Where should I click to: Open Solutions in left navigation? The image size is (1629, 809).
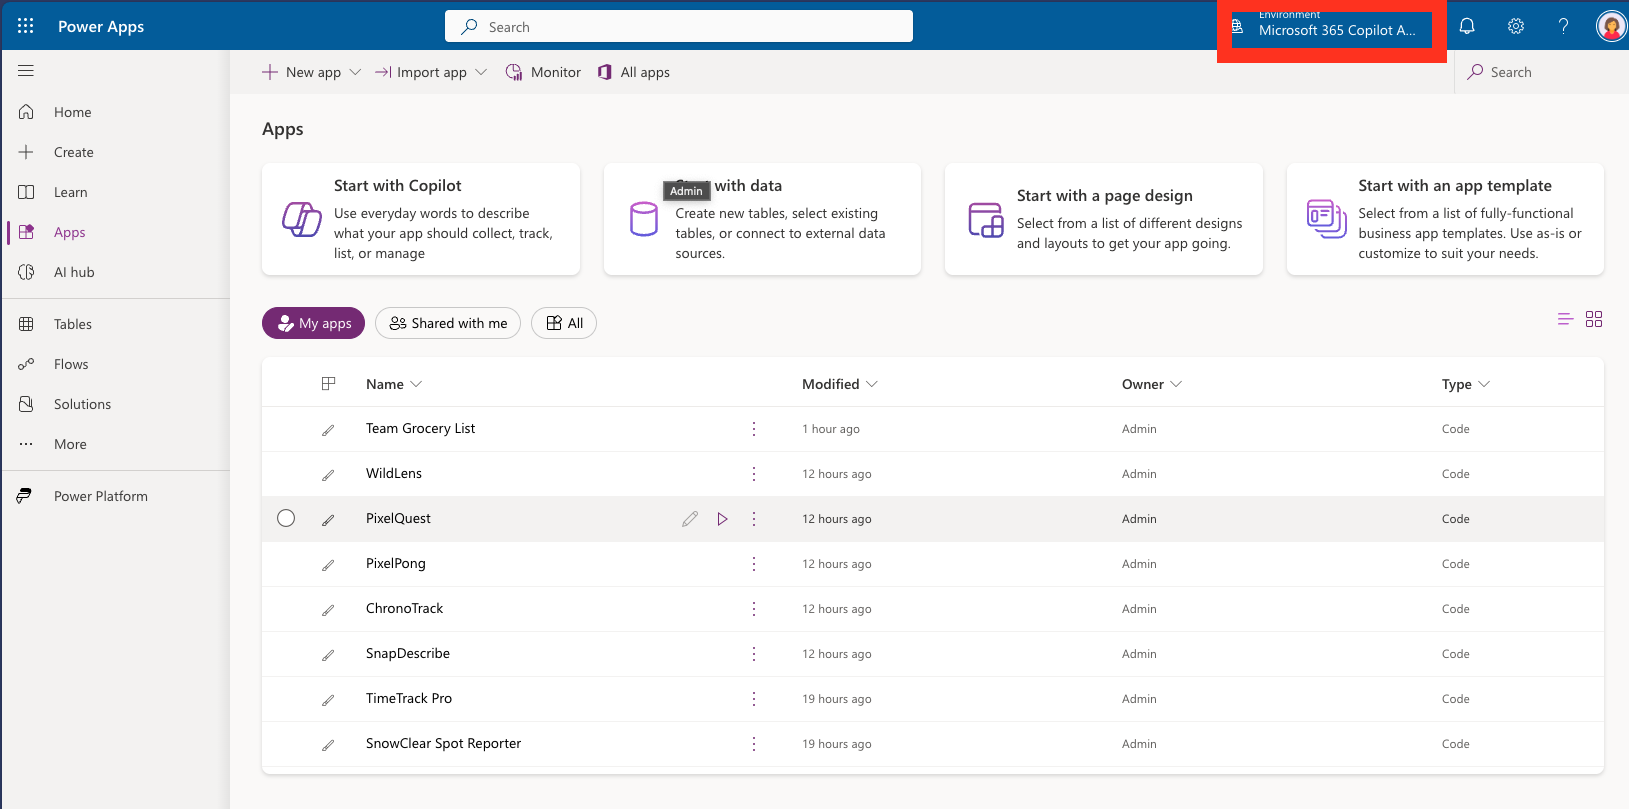coord(82,404)
